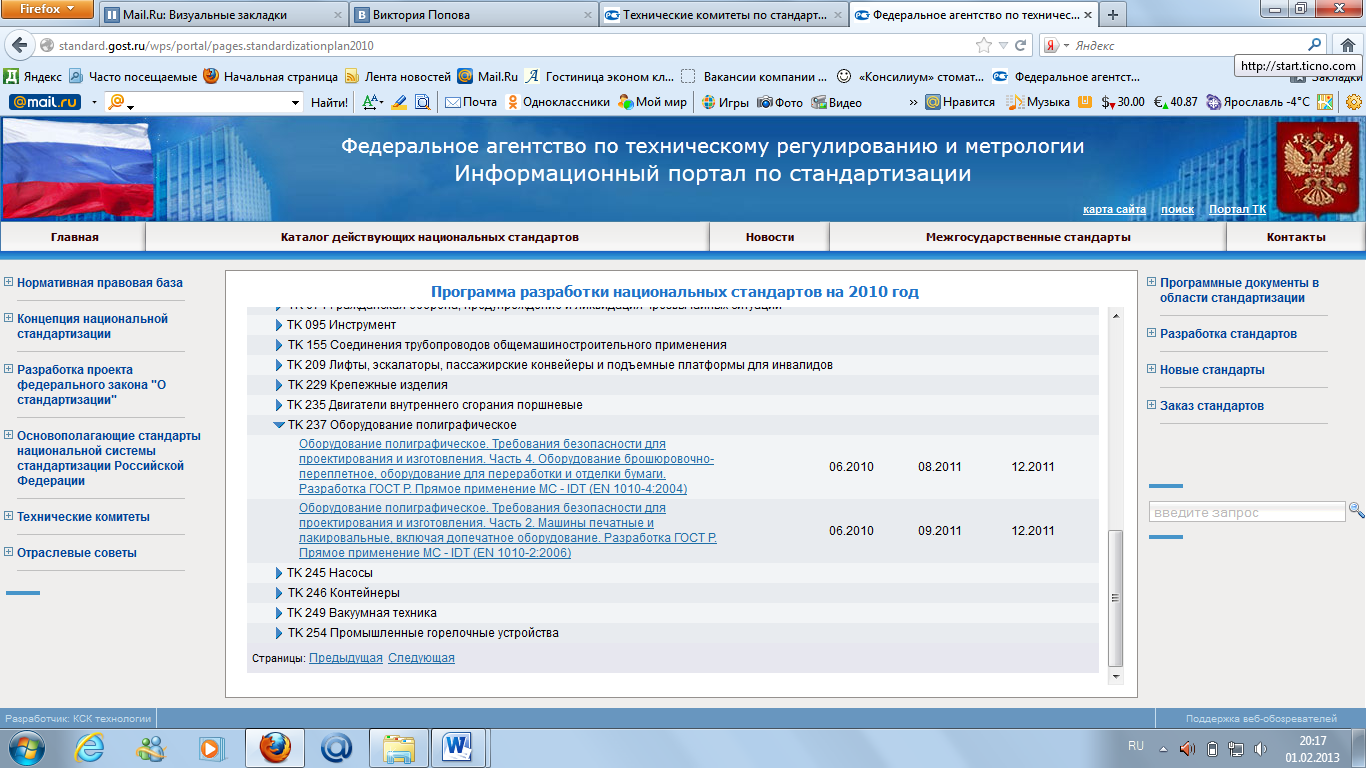Switch to the Технические комитеты по стандарт tab
The image size is (1366, 768).
724,15
